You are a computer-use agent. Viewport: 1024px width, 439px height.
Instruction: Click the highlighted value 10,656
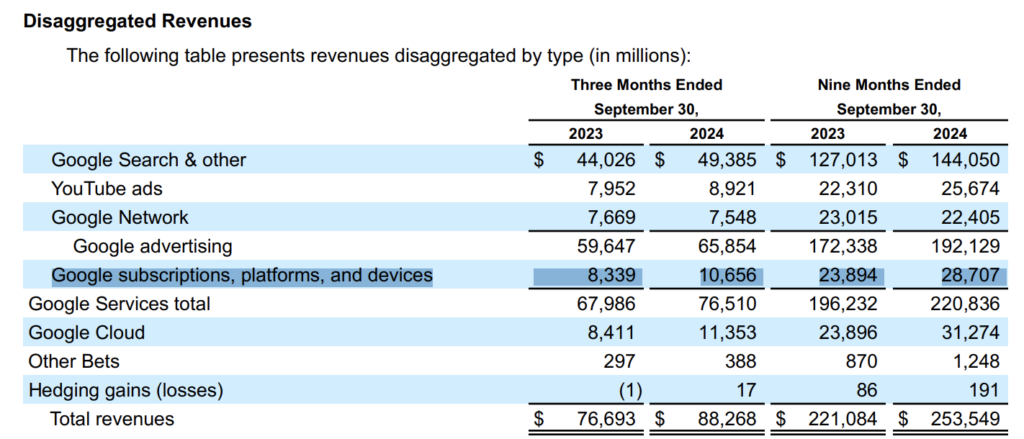pos(727,275)
